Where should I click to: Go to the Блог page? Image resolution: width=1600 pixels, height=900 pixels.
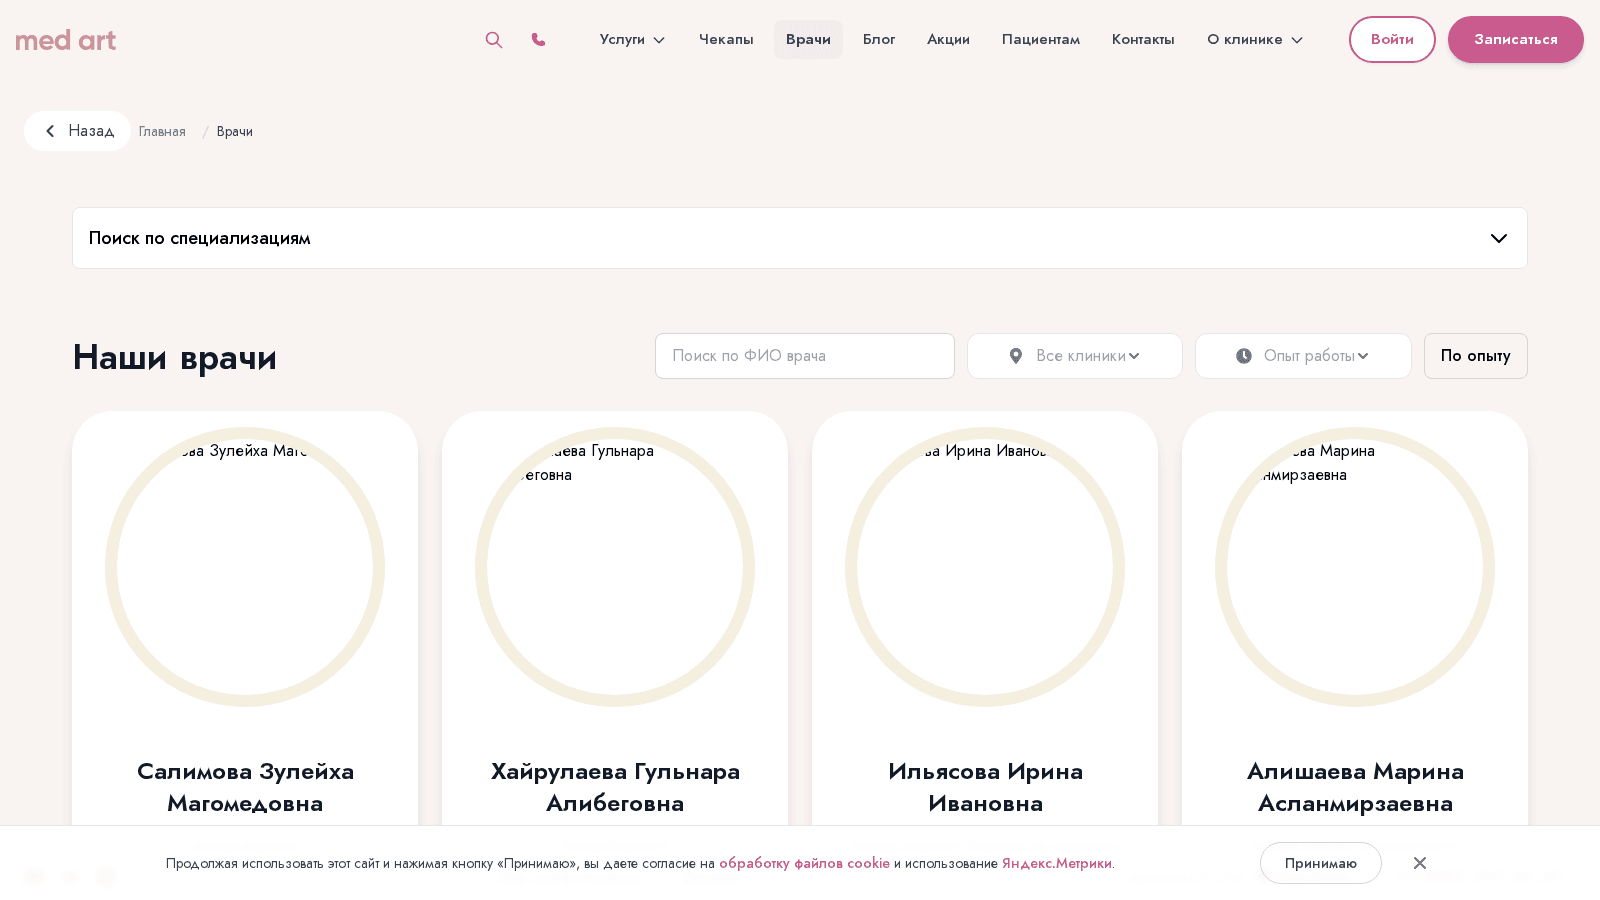(x=879, y=39)
